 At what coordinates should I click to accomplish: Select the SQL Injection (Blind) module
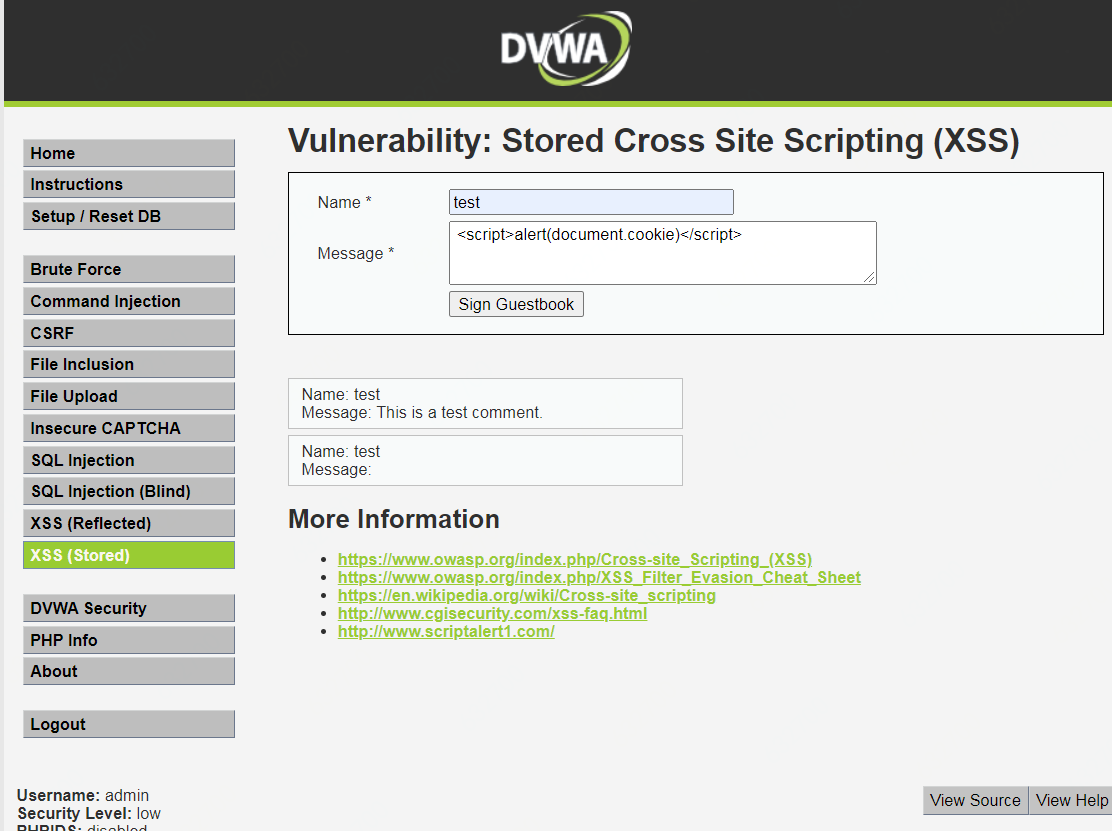tap(128, 491)
